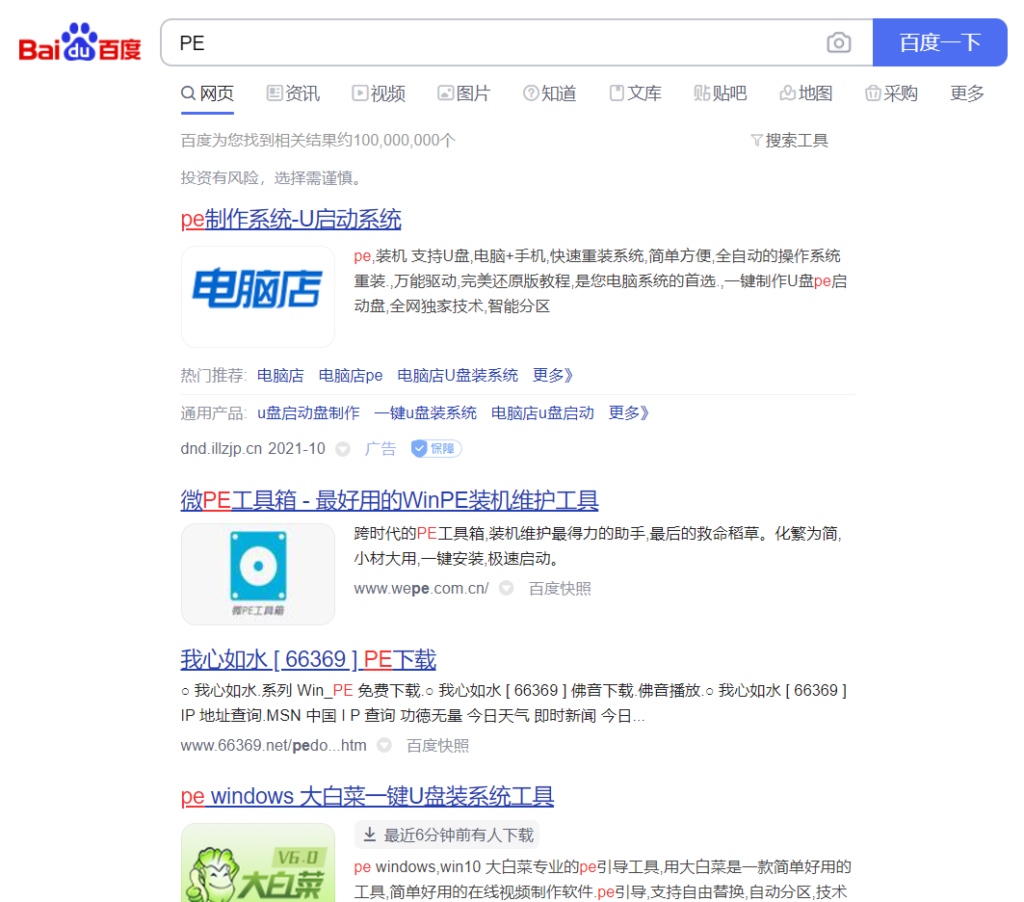Open pe windows 大白菜 result link
1024x902 pixels.
coord(367,796)
